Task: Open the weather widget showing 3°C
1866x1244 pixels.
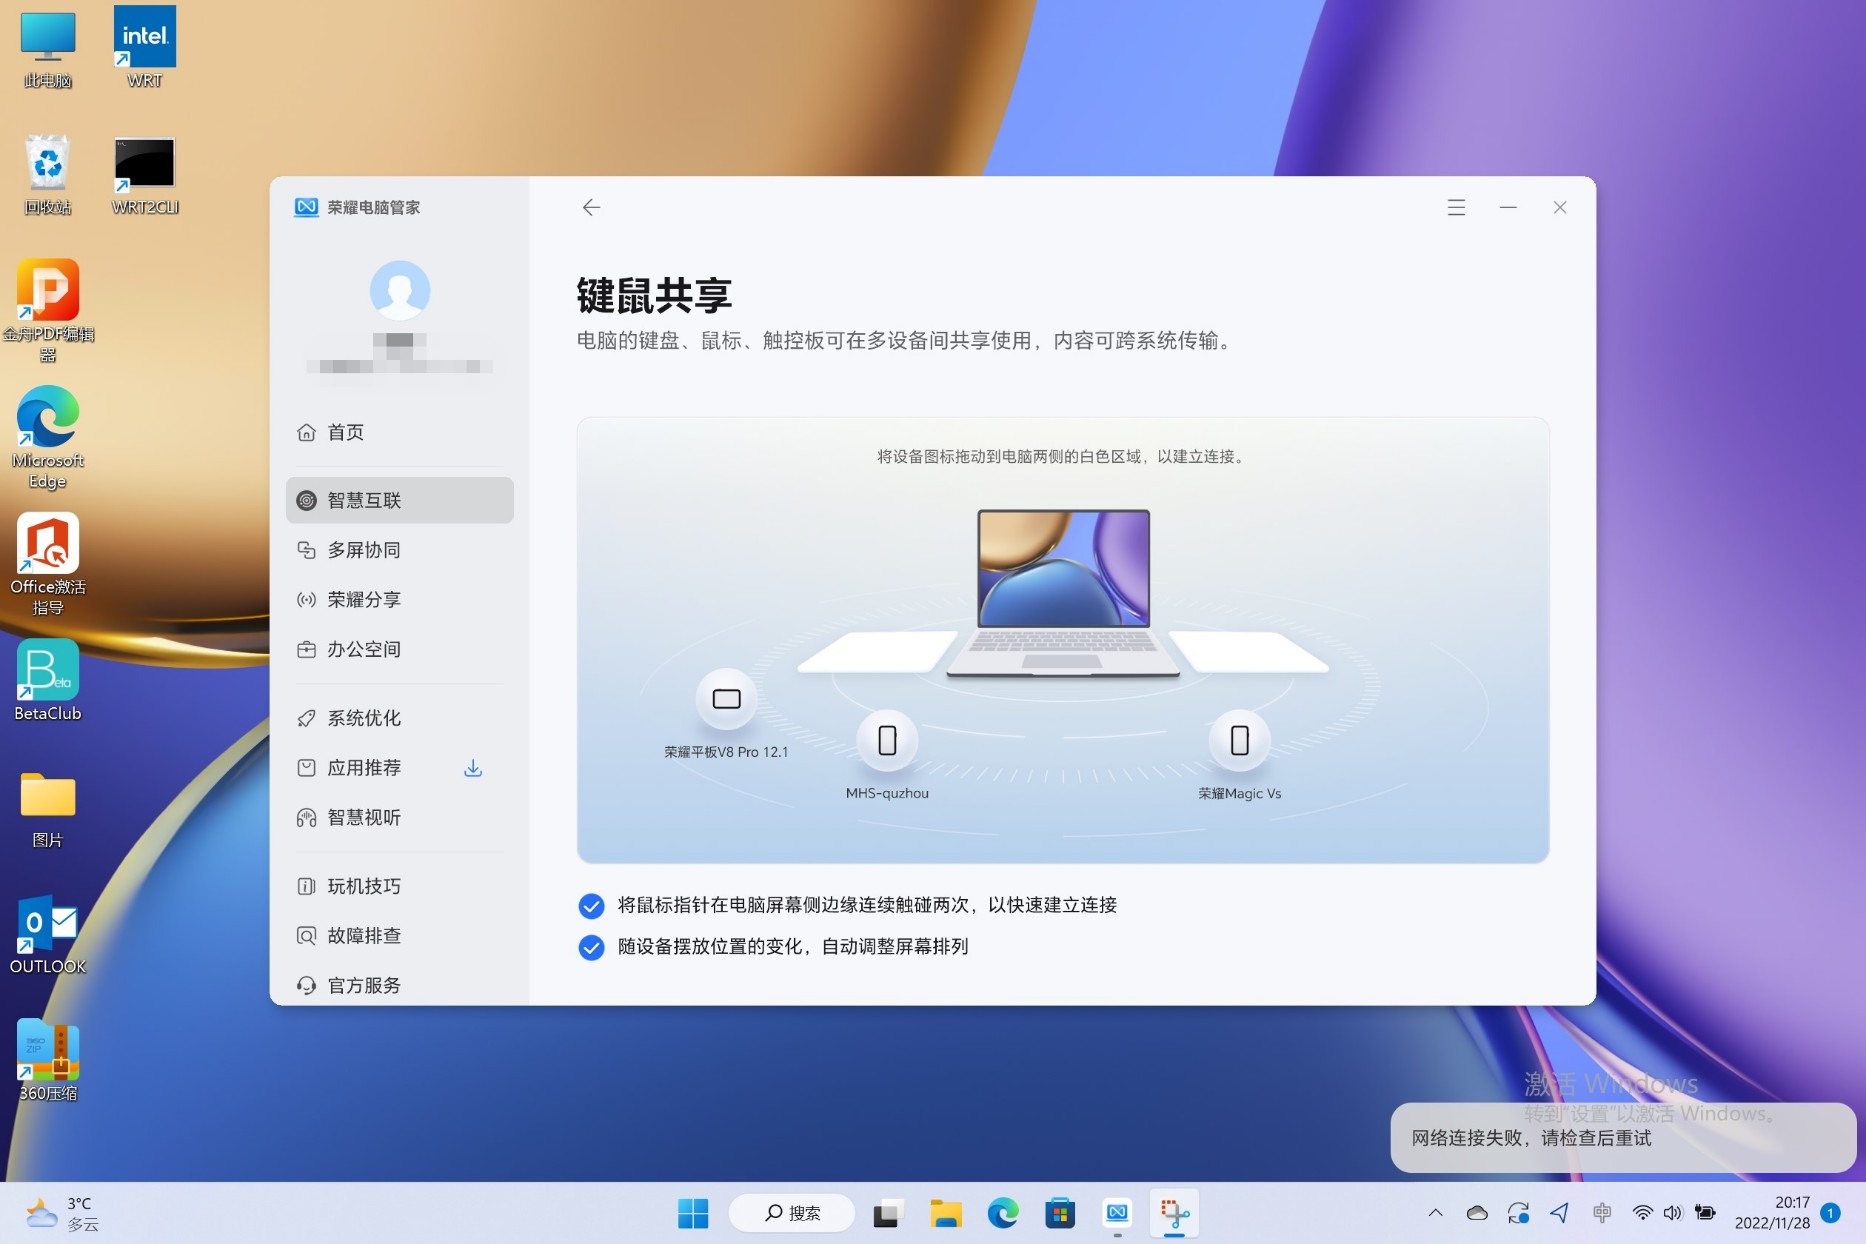Action: (x=62, y=1213)
